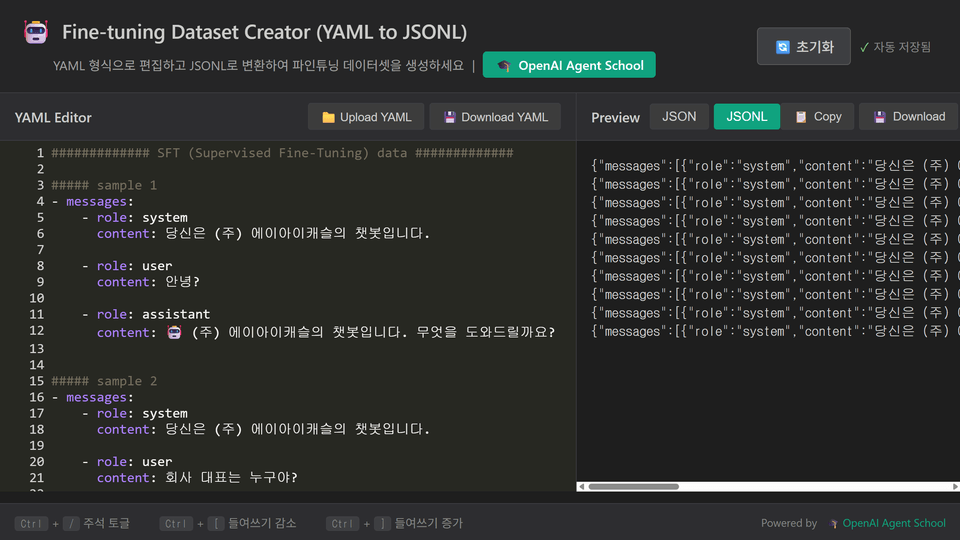Click the 'Preview' panel label

click(x=615, y=118)
